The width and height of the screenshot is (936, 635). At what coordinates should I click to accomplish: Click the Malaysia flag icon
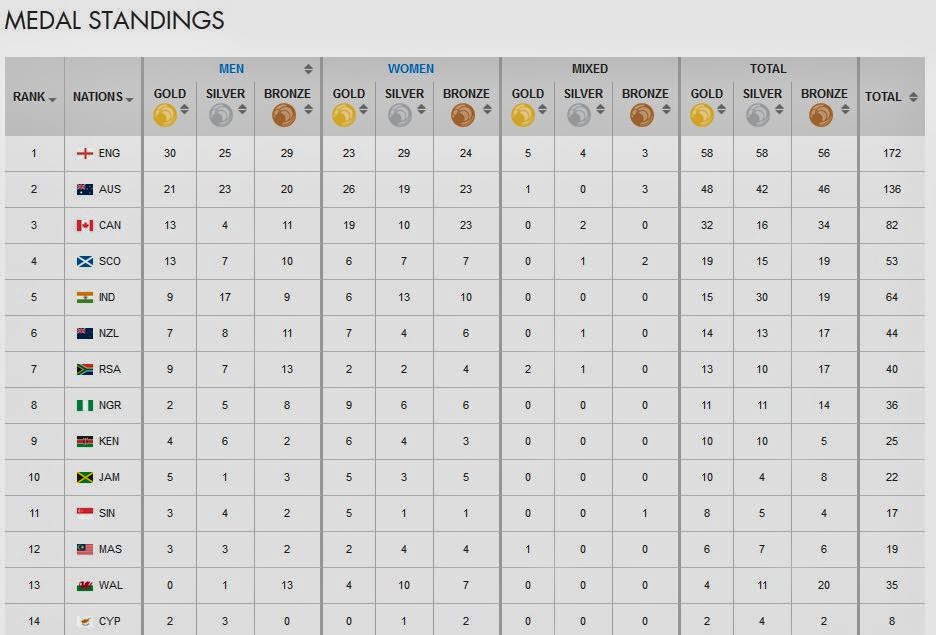point(85,549)
